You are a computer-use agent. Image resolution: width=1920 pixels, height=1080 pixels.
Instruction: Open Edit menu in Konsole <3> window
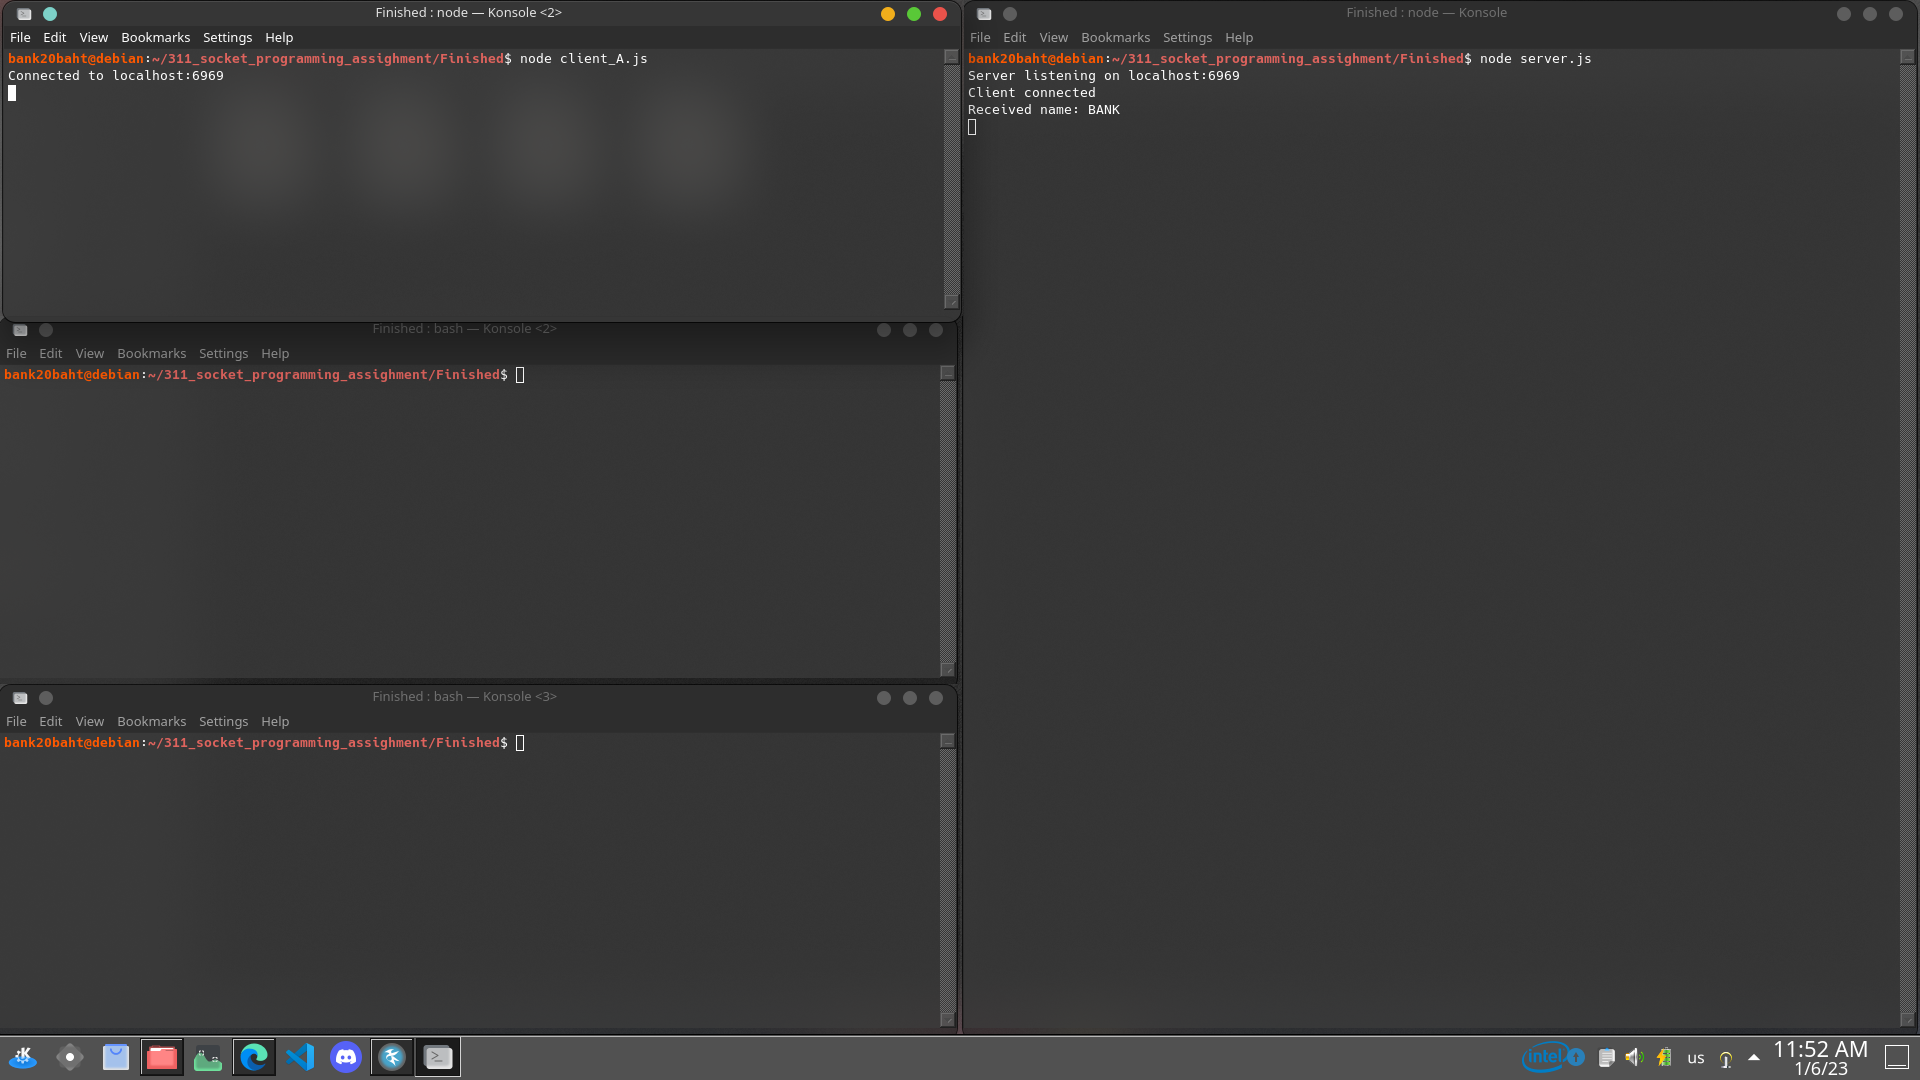pos(51,721)
